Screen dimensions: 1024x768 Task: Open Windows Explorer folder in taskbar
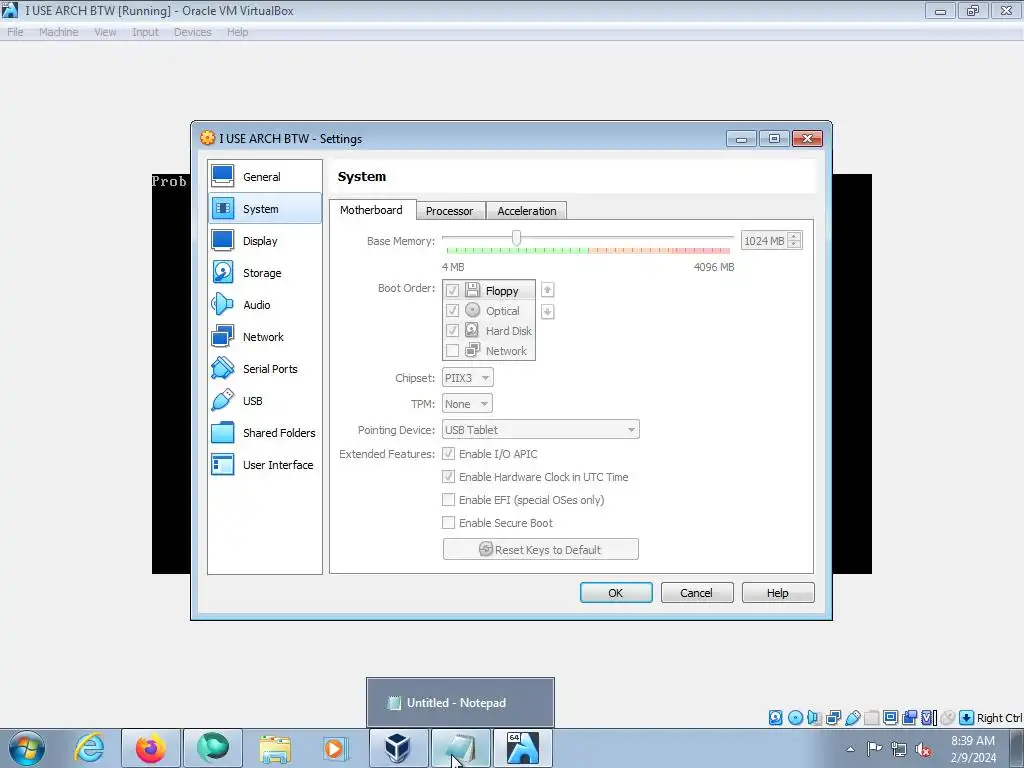click(x=275, y=748)
